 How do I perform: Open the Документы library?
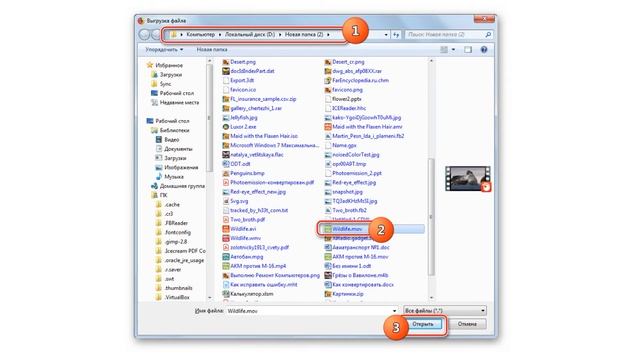pyautogui.click(x=174, y=149)
